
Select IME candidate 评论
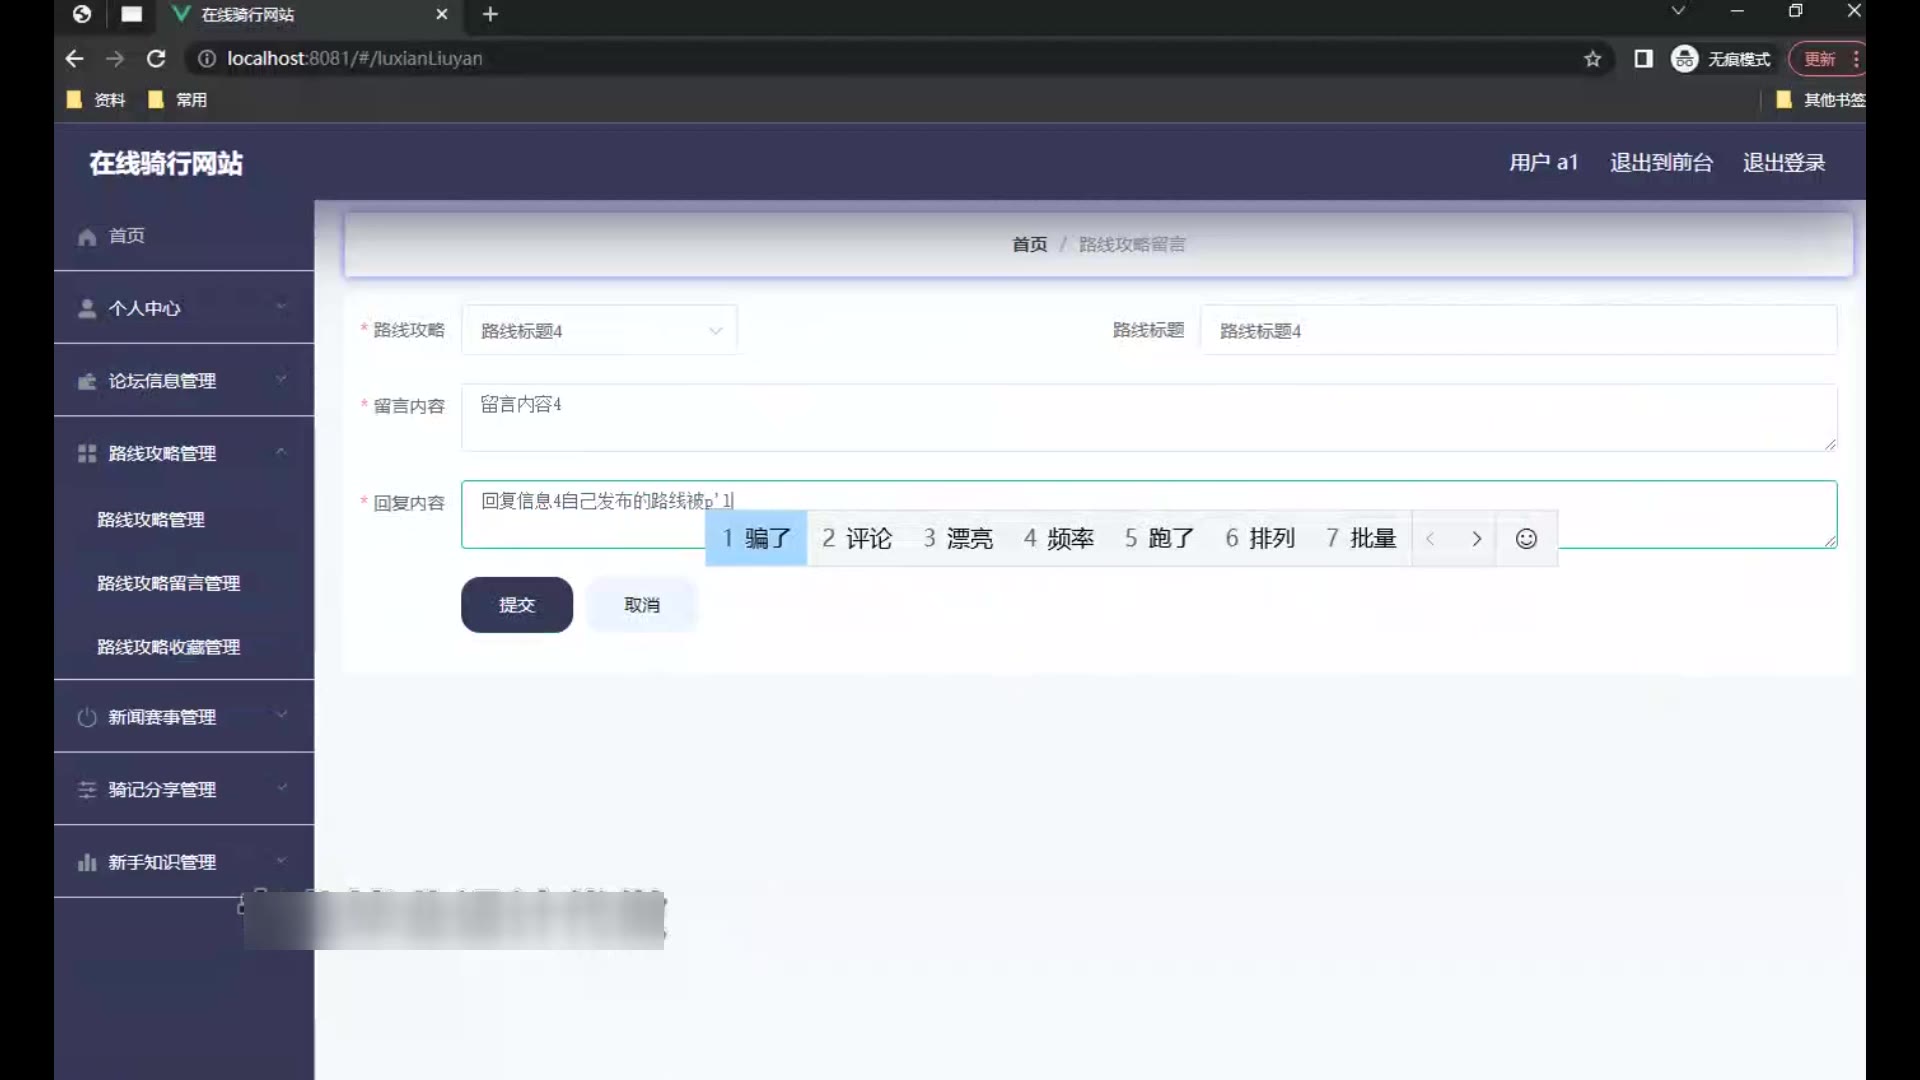click(x=857, y=539)
